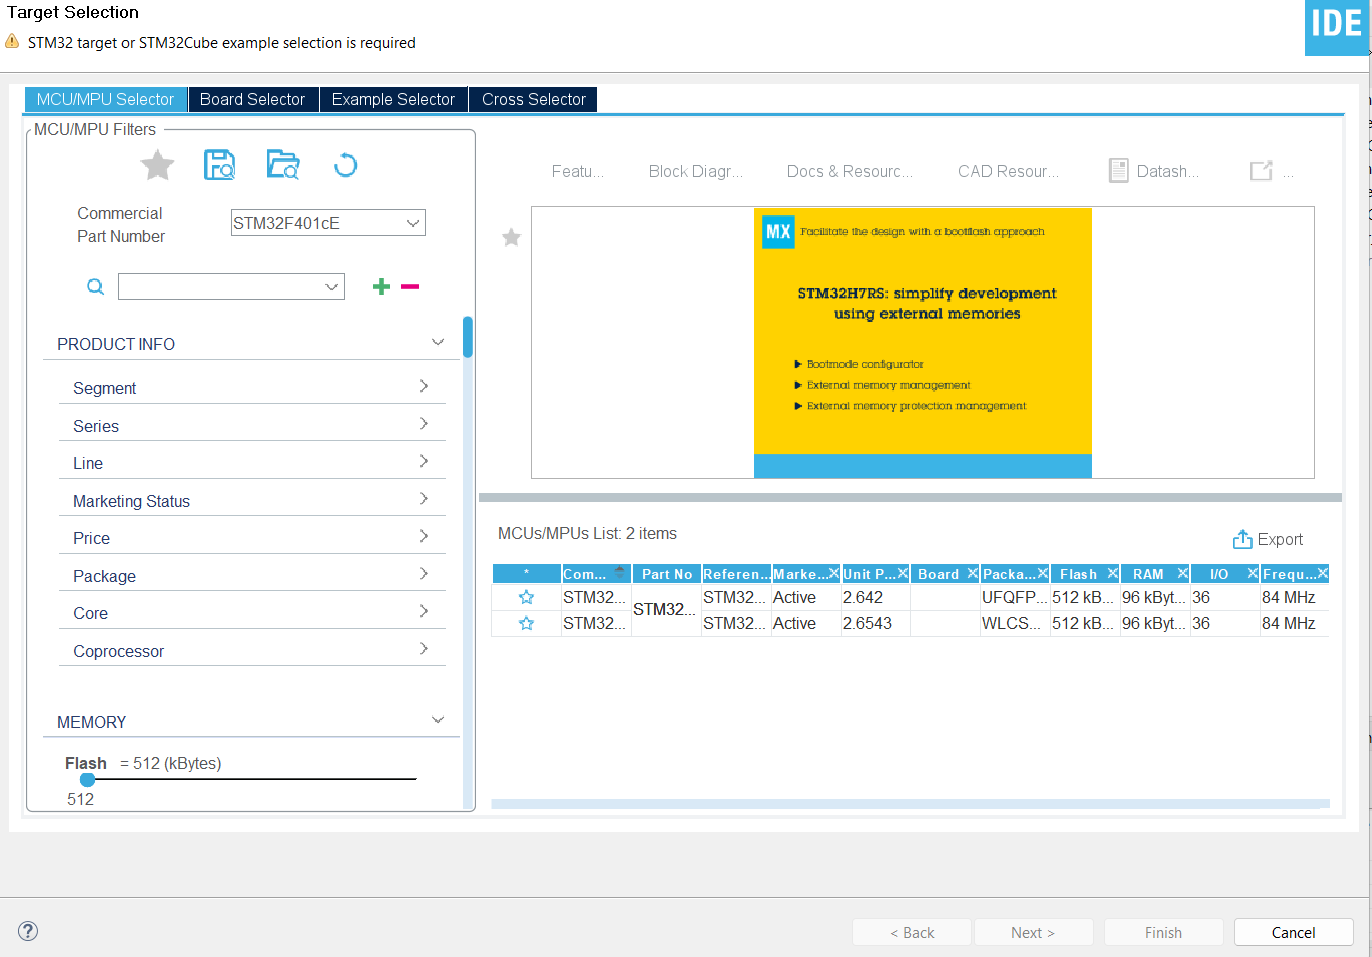Select the 2.6543 unit price cell
Screen dimensions: 1372x957
tap(876, 623)
